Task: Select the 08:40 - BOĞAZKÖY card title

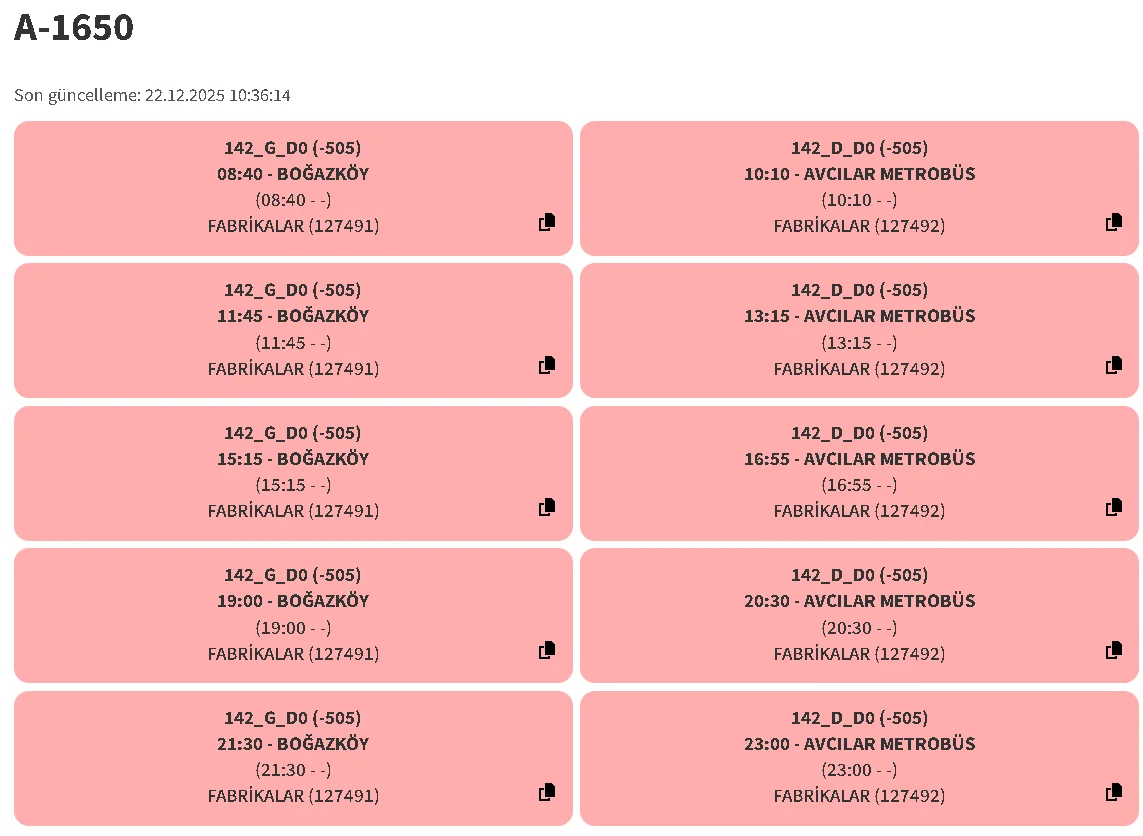Action: (293, 174)
